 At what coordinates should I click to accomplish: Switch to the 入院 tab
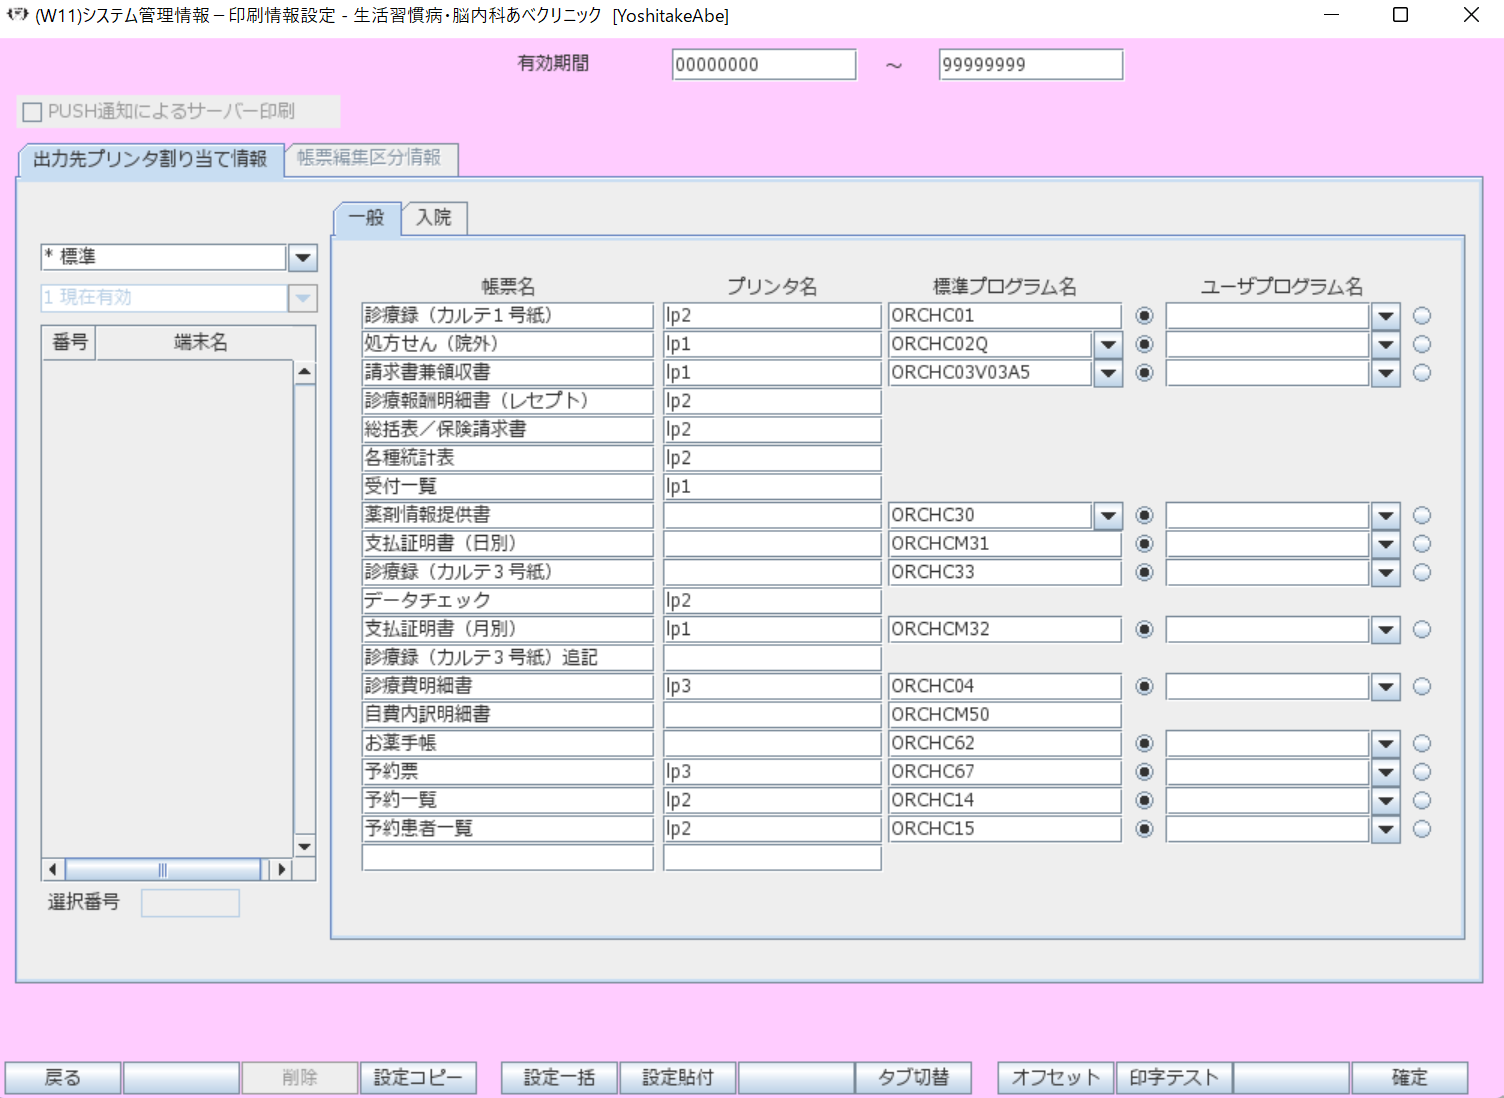click(x=434, y=218)
